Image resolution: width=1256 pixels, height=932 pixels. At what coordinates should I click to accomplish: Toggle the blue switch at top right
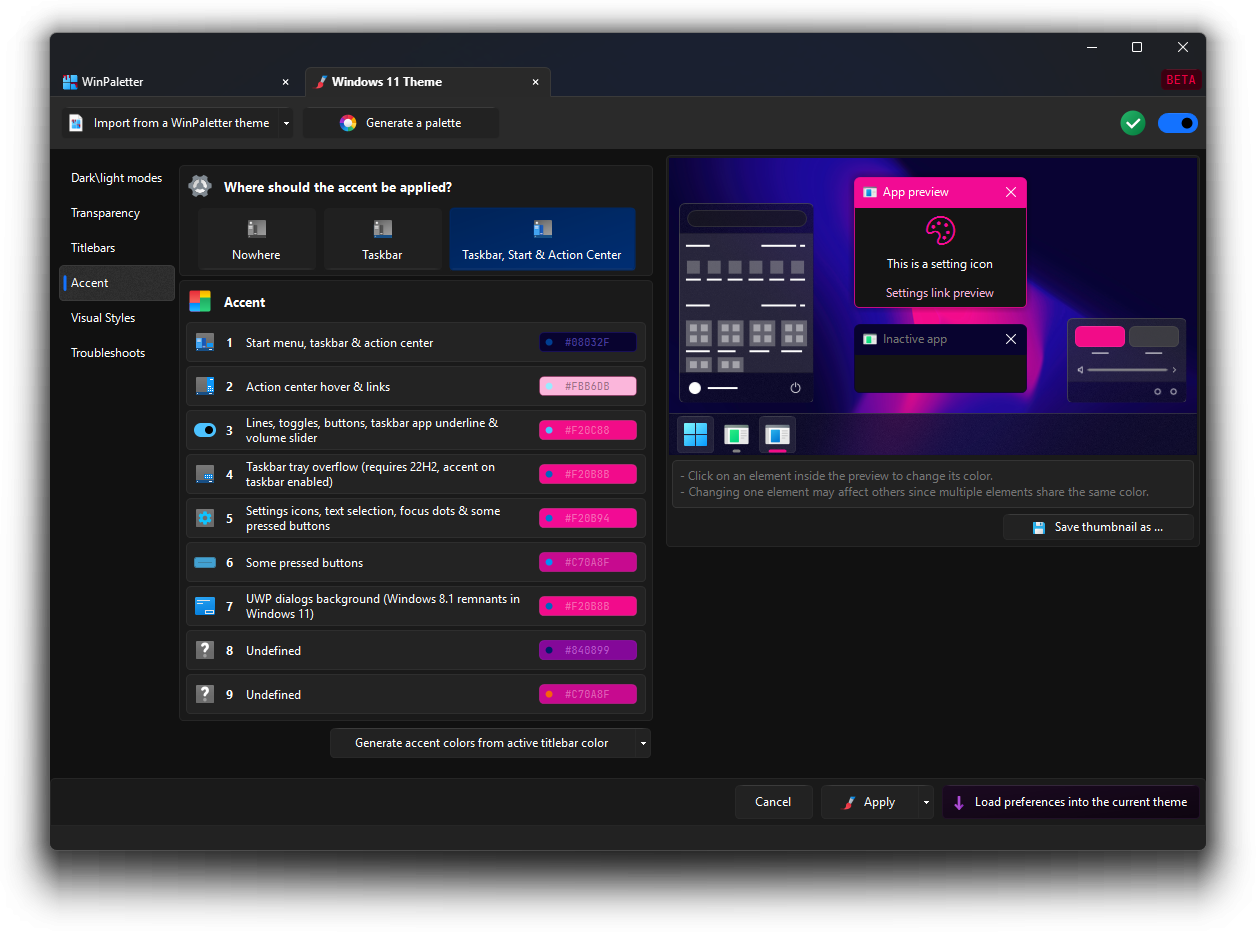tap(1177, 123)
